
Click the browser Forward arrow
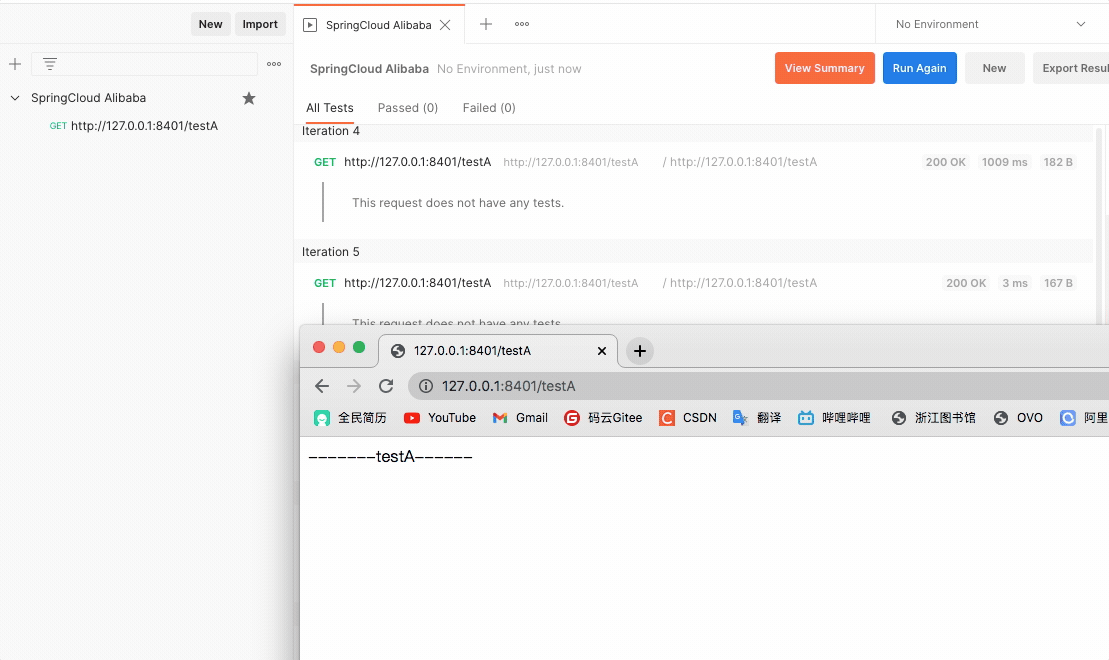[354, 386]
